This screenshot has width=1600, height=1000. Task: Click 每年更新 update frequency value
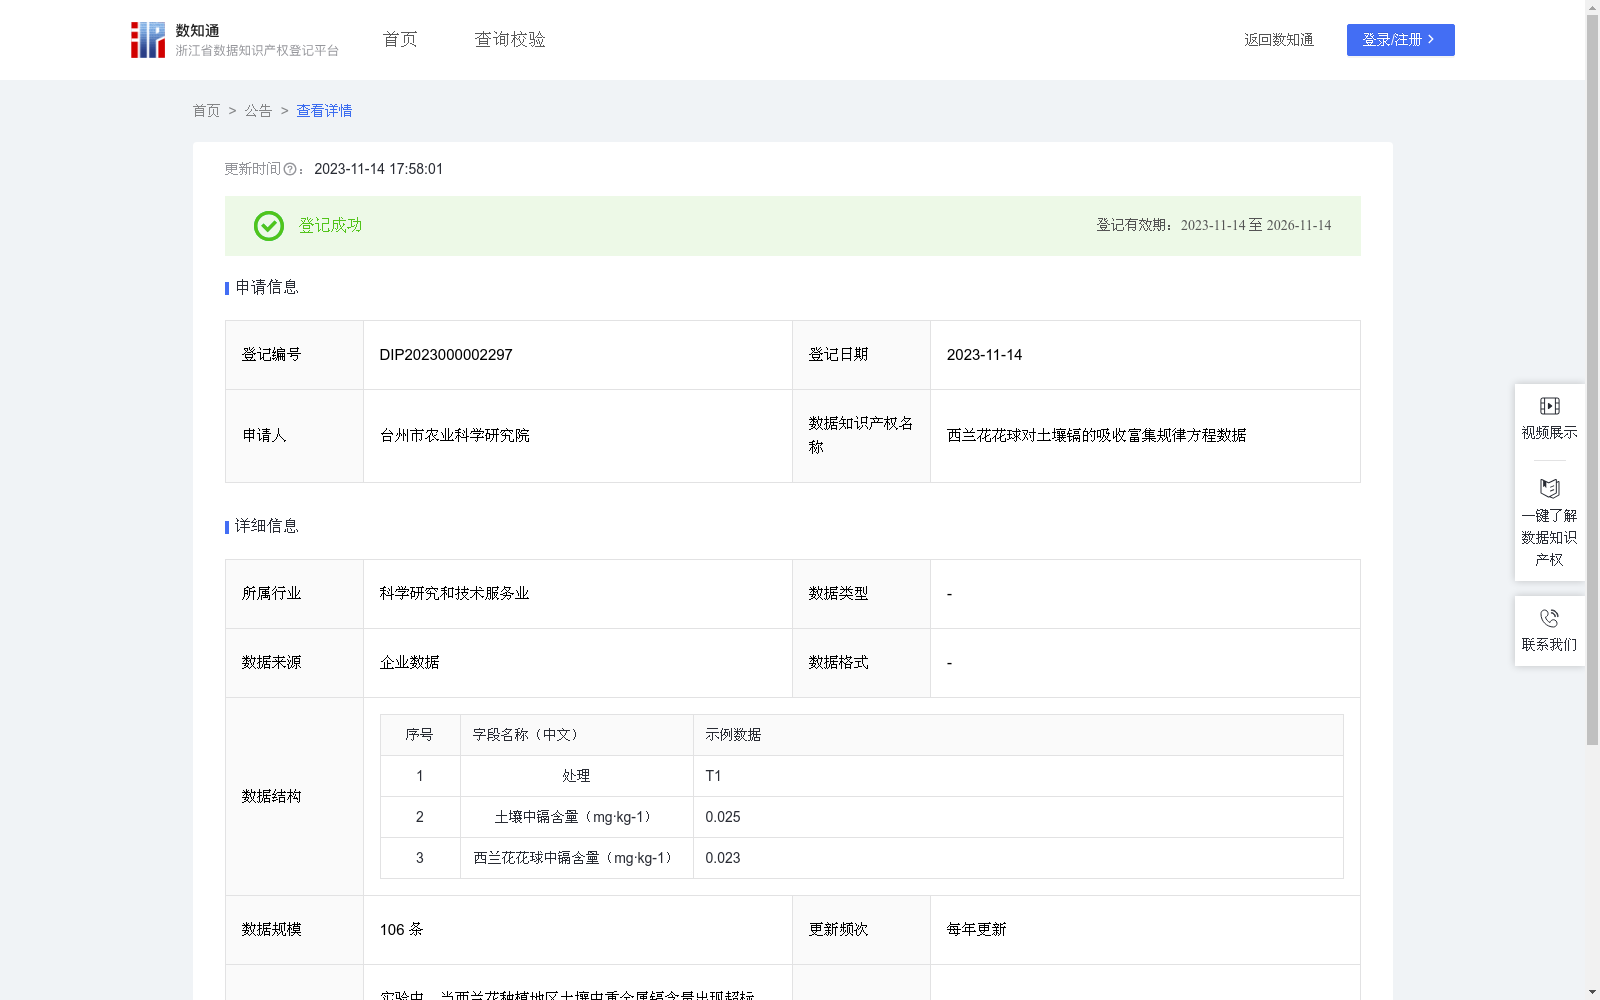click(976, 930)
